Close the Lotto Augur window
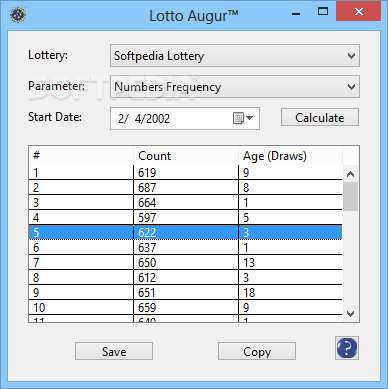The width and height of the screenshot is (388, 389). (359, 12)
